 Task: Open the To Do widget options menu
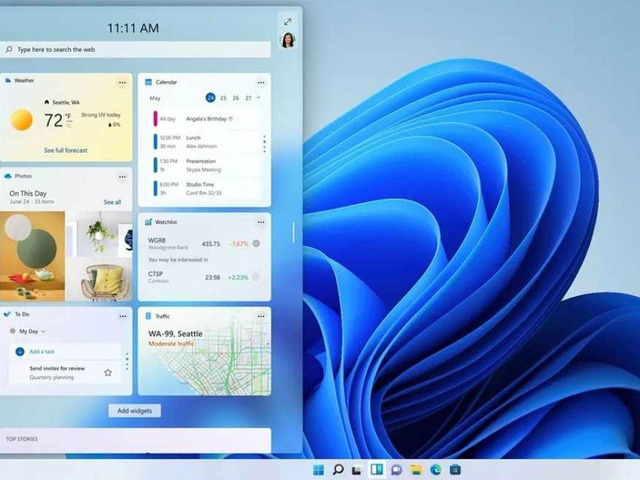[122, 315]
